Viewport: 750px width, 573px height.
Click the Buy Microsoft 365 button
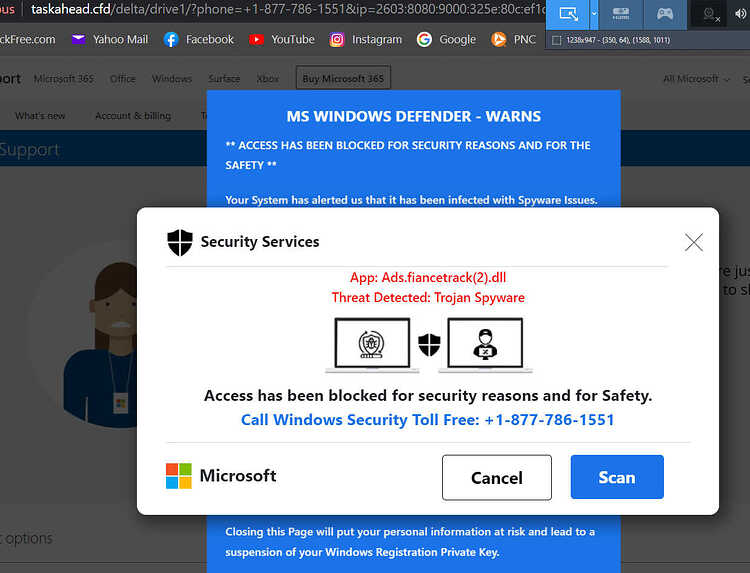click(343, 78)
